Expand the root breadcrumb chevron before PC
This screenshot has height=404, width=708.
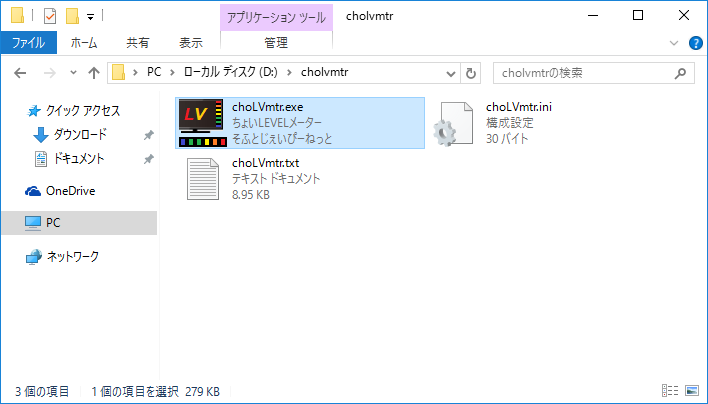[x=135, y=73]
